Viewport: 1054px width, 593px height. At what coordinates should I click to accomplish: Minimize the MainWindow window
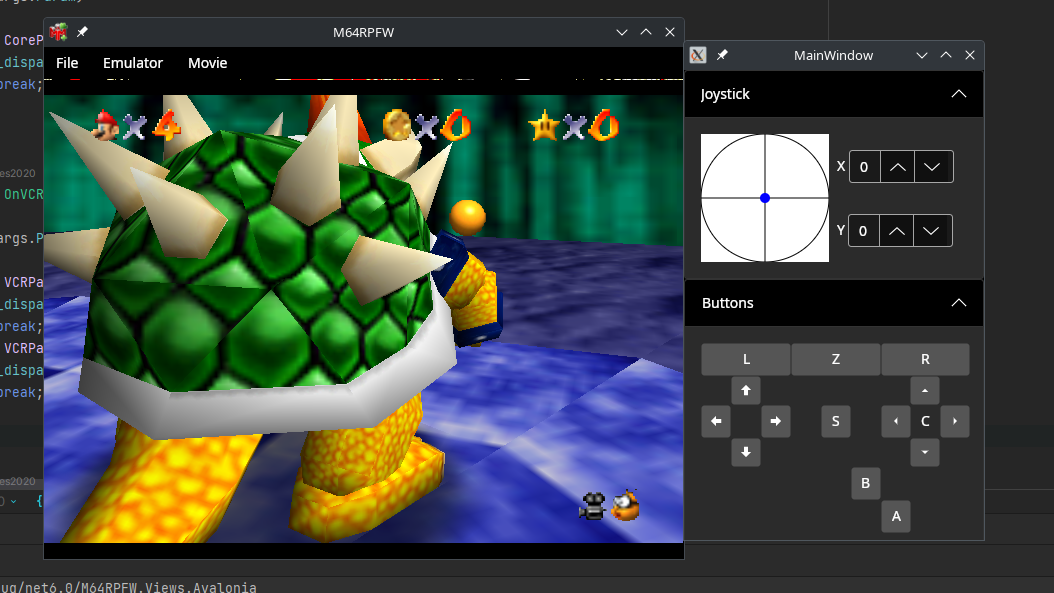point(922,55)
